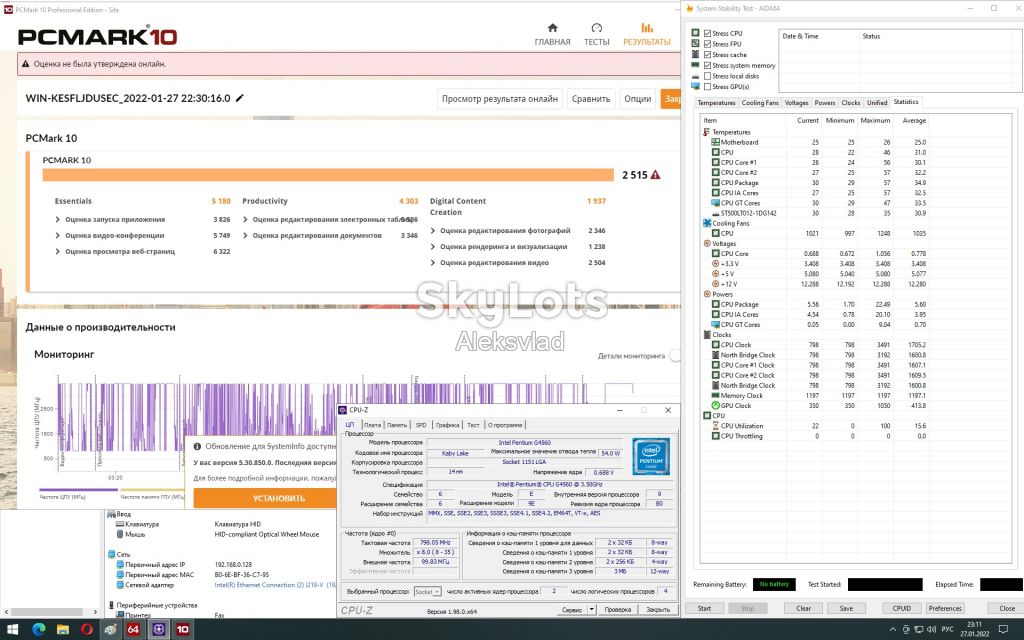Enable Stress GPU(s) in AIDA64

tap(707, 86)
